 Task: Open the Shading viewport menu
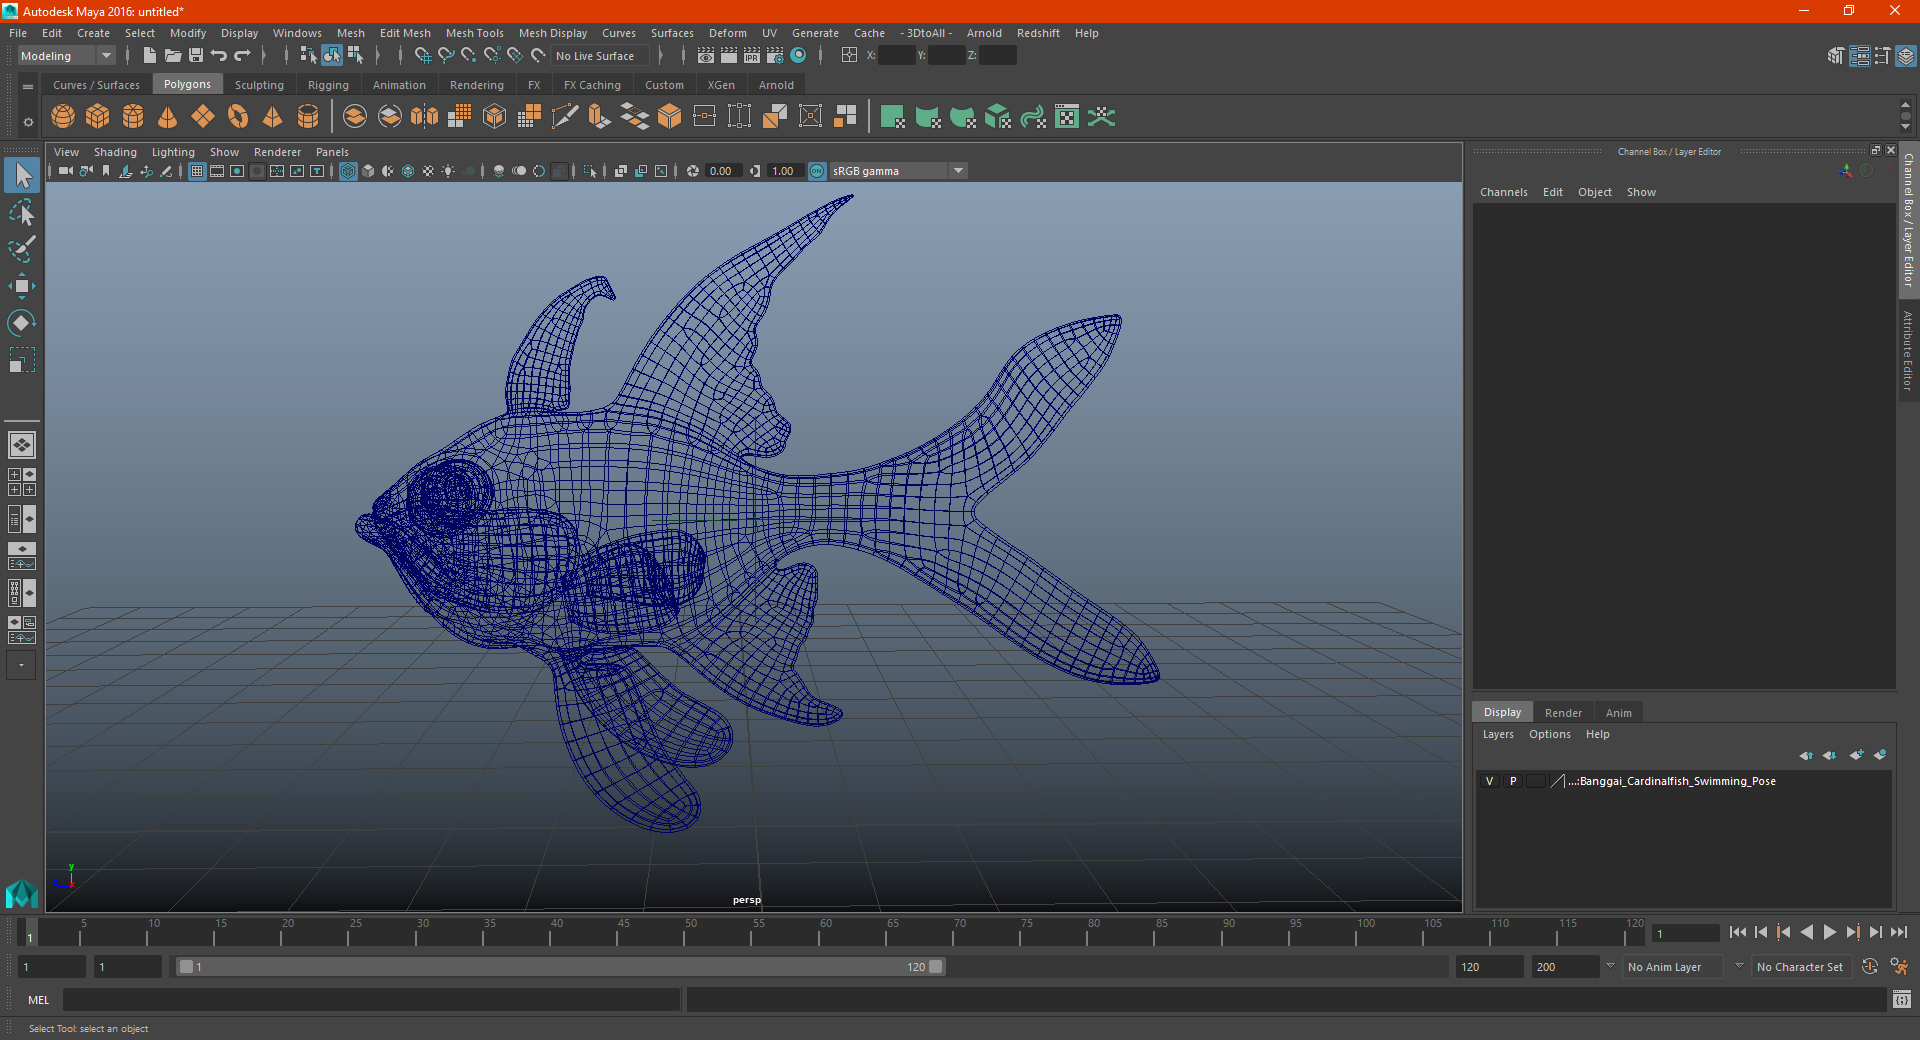[x=115, y=152]
